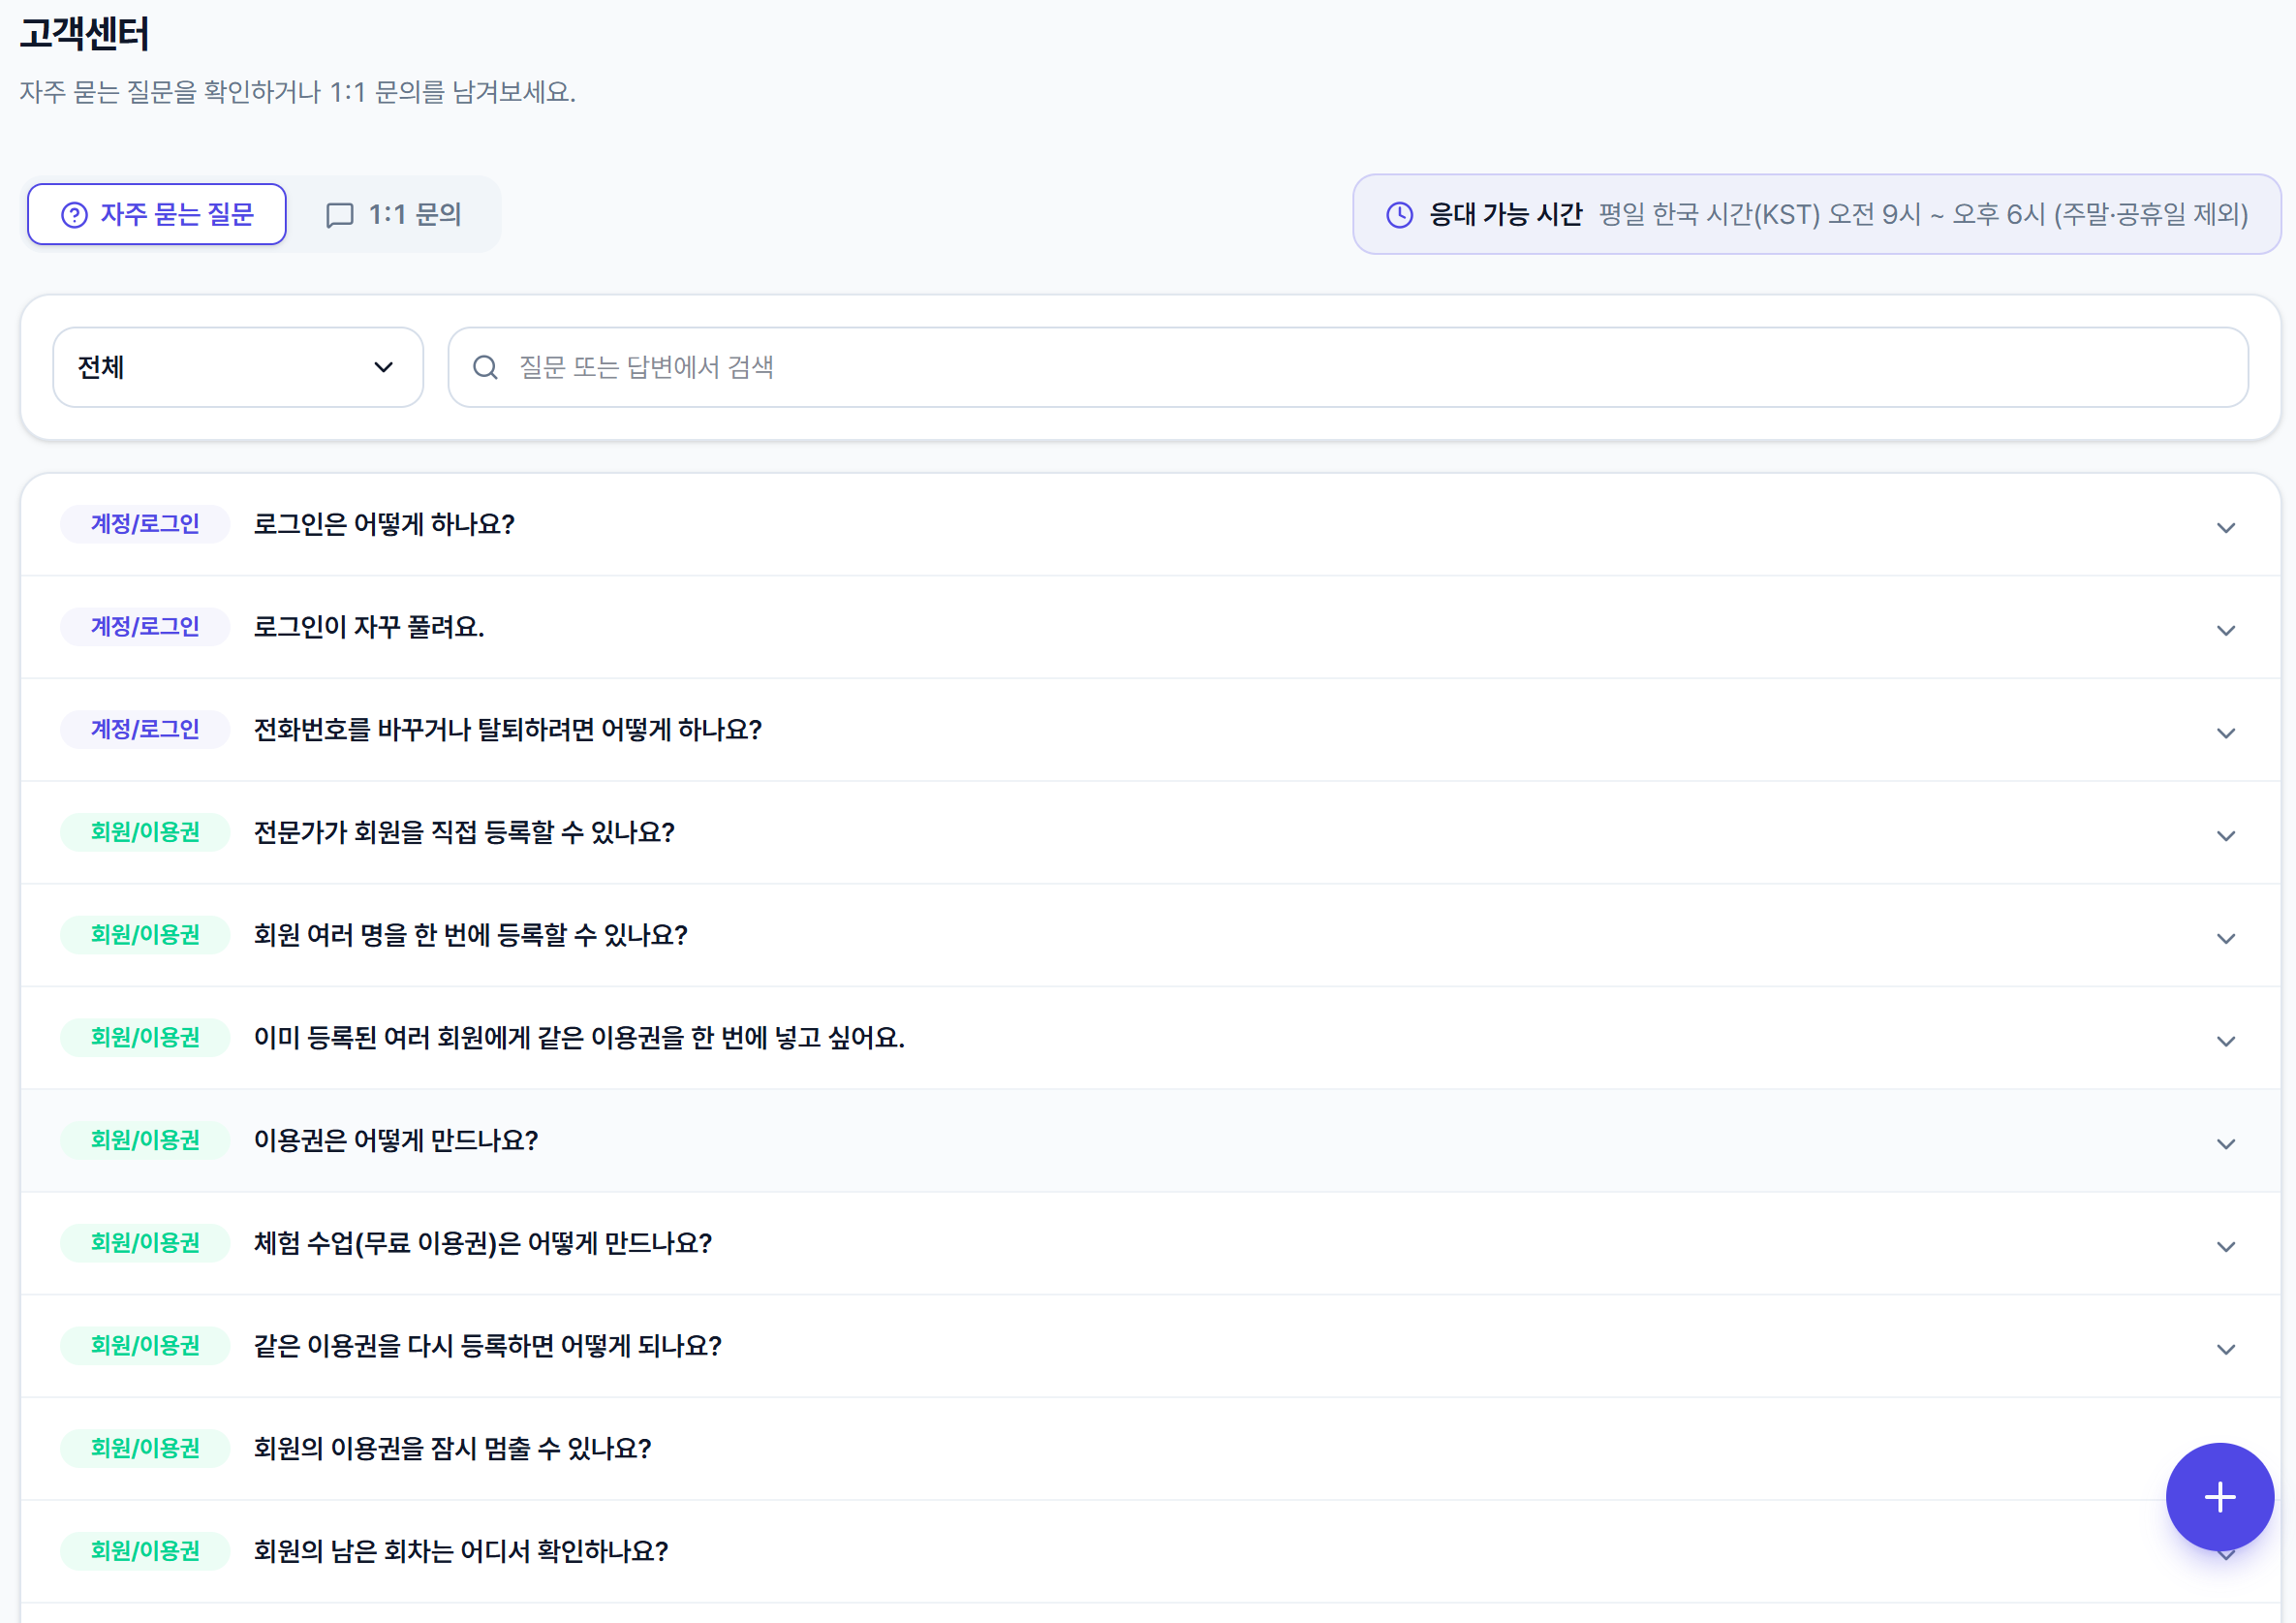The height and width of the screenshot is (1623, 2296).
Task: Expand chevron for 이용권은 어떻게 만드나요?
Action: 2226,1143
